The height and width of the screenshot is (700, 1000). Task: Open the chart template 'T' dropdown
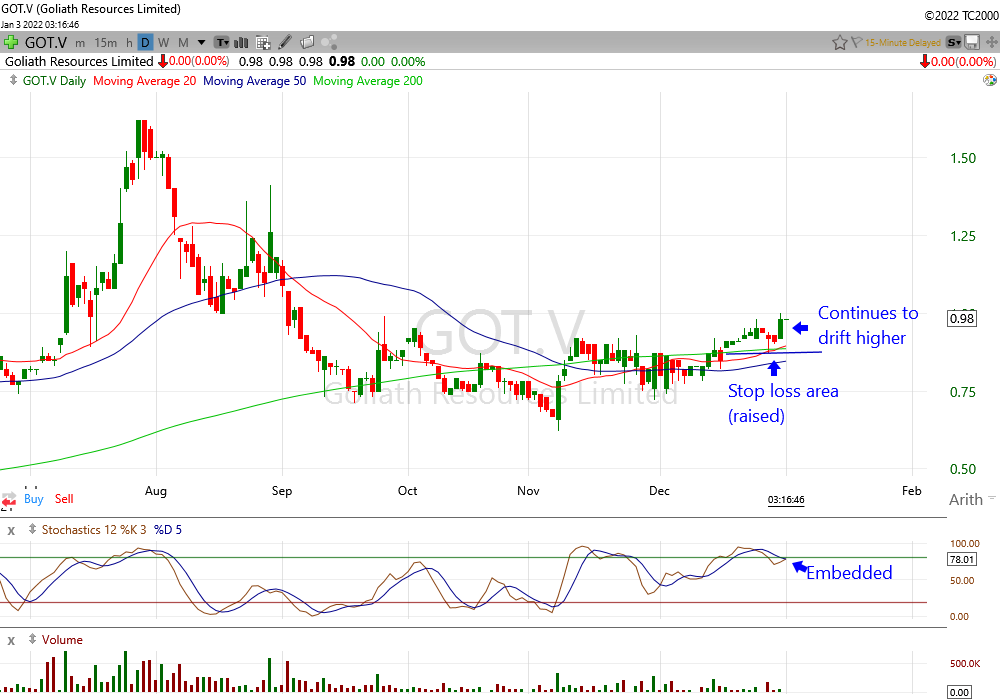click(x=221, y=43)
